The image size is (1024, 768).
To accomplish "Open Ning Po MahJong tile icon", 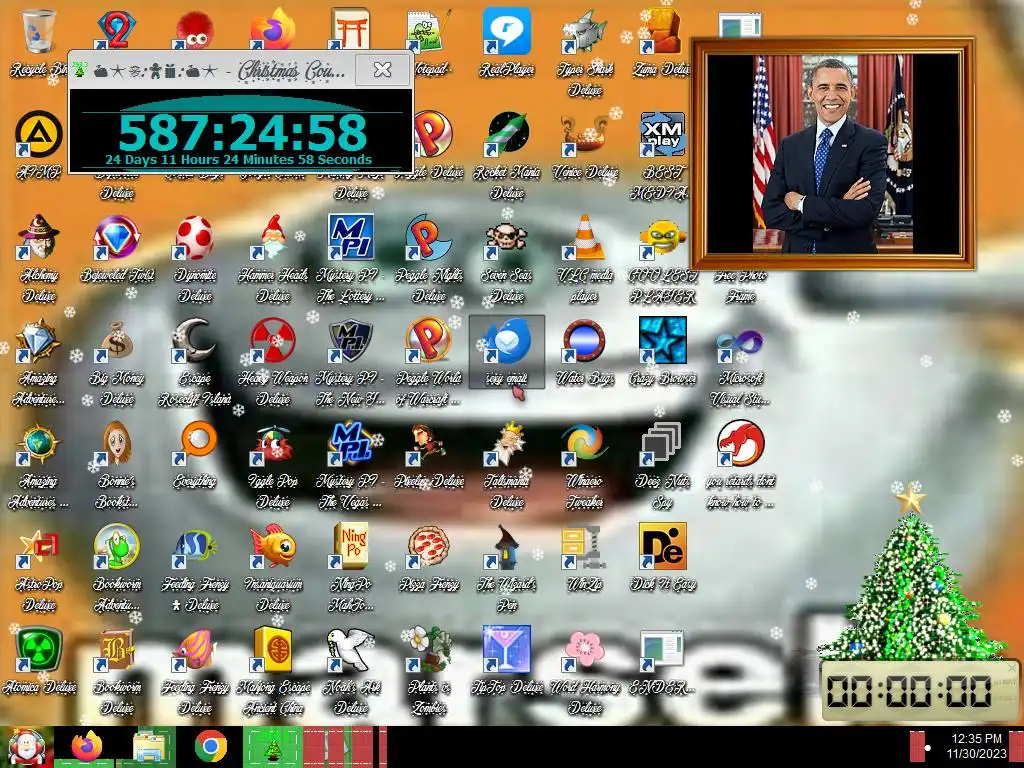I will pyautogui.click(x=351, y=546).
